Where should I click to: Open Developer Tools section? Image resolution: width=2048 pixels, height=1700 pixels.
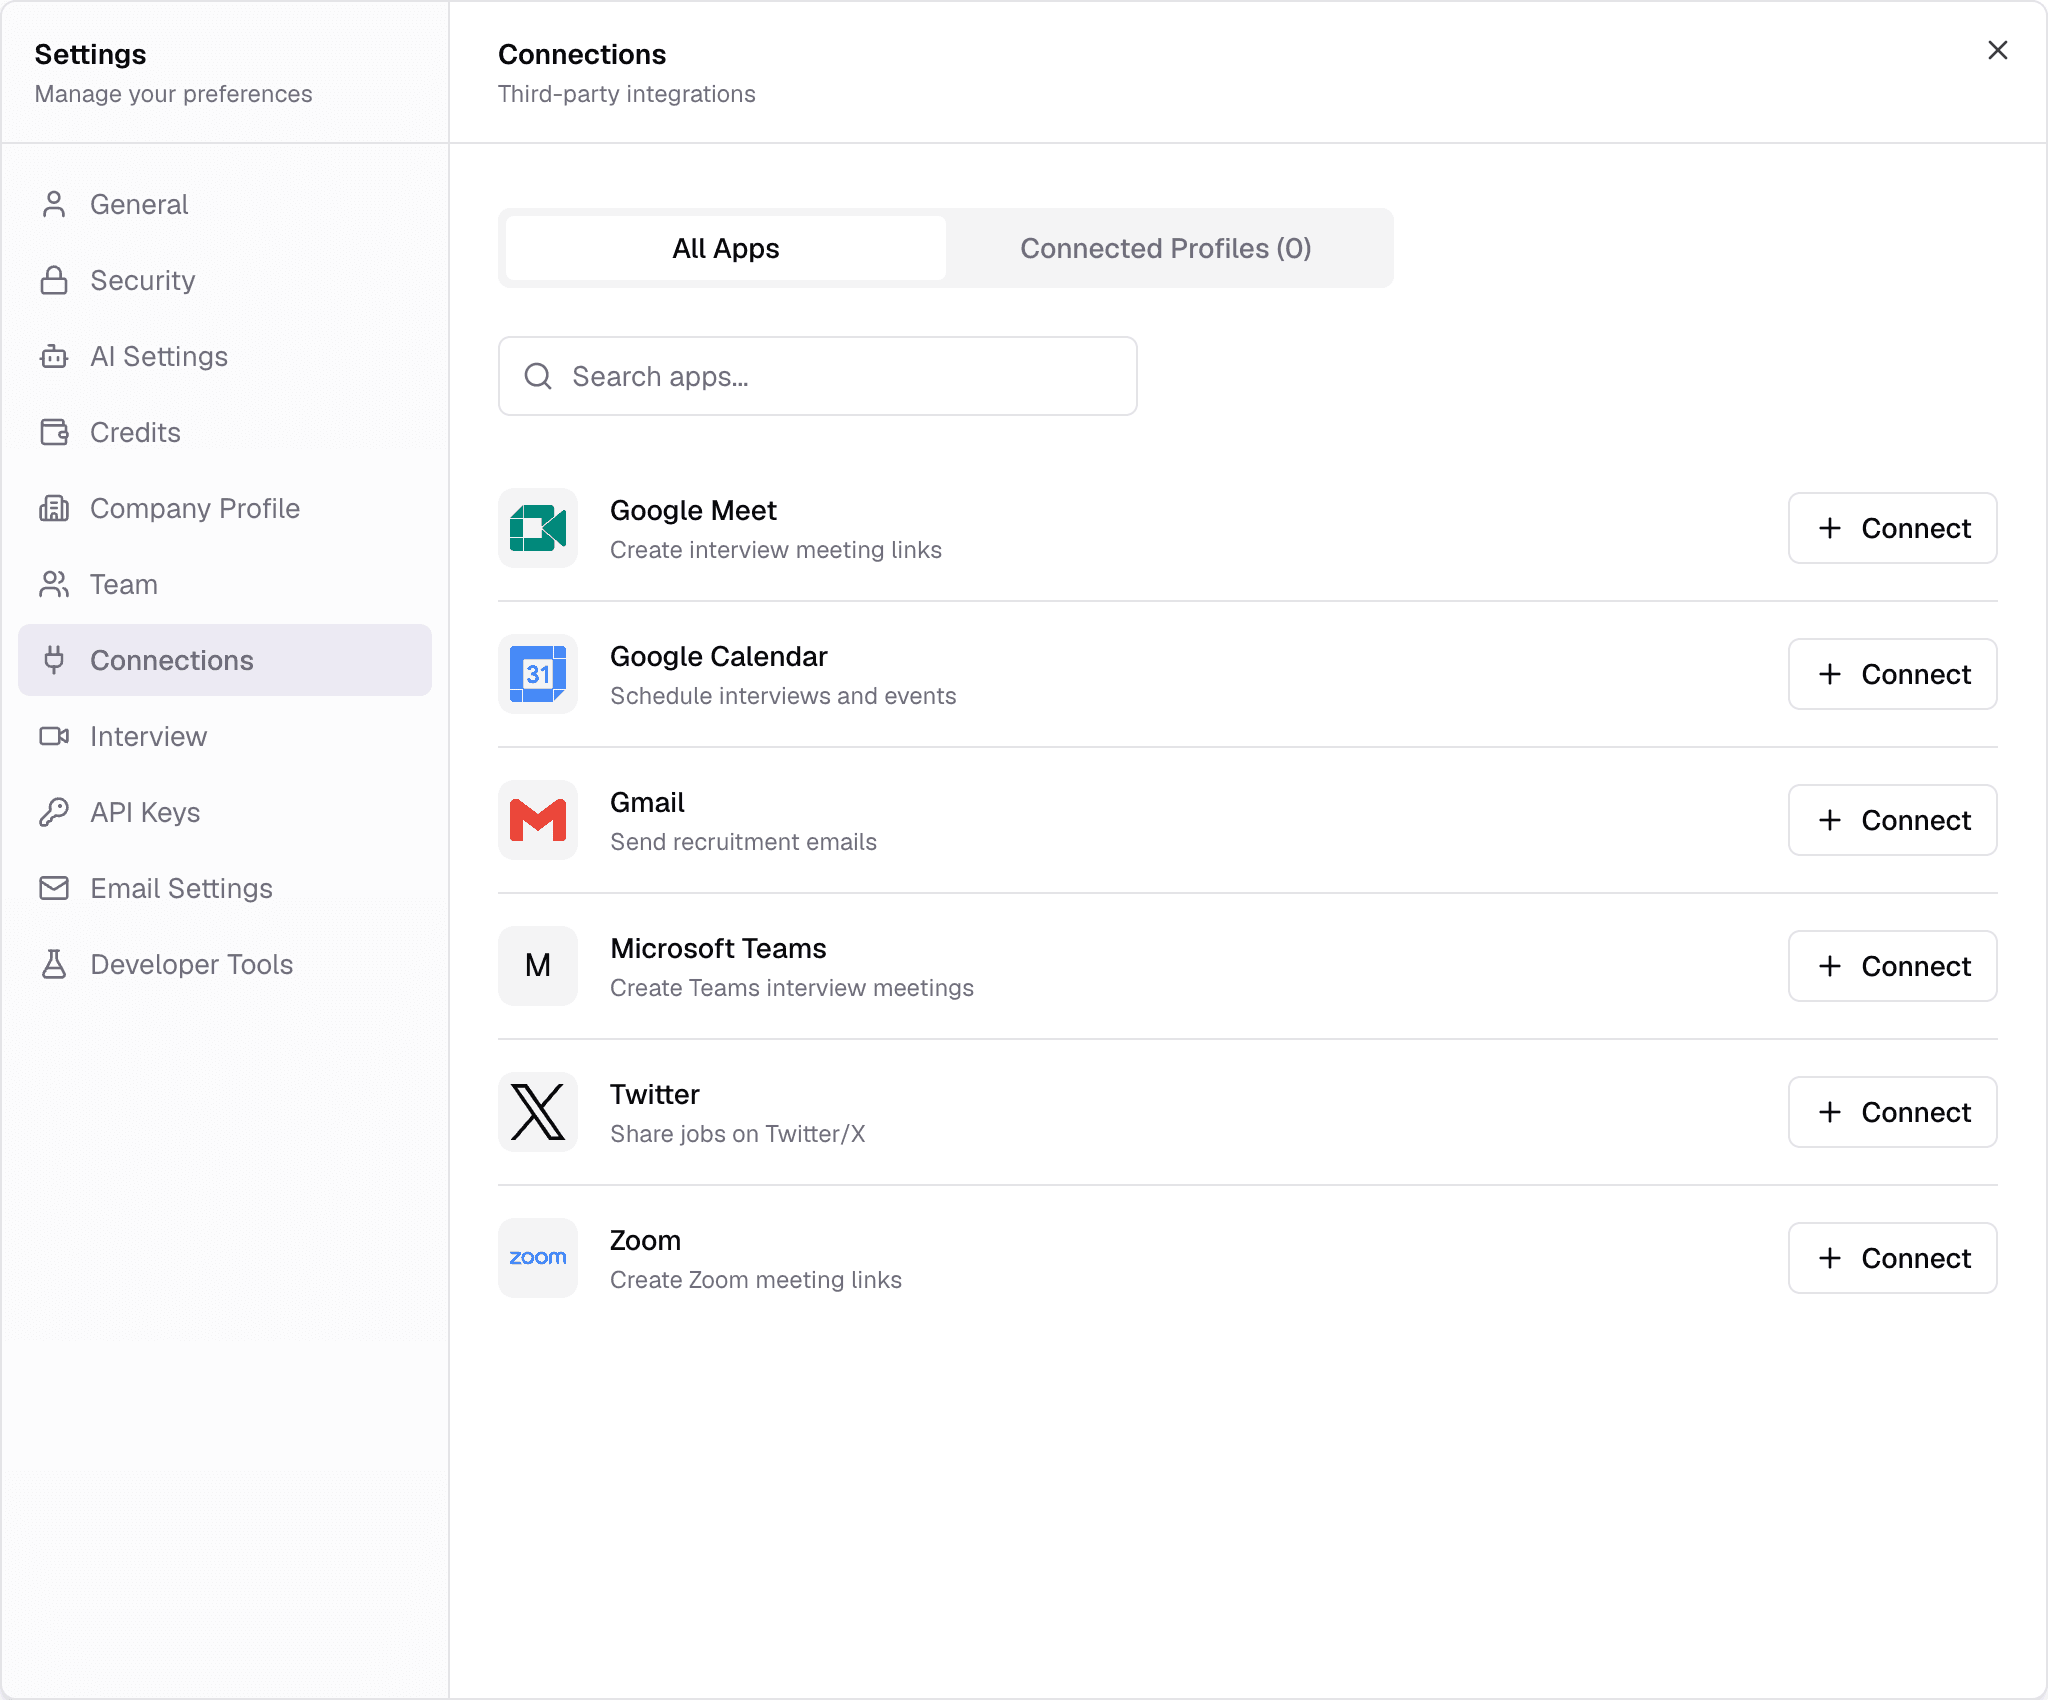[x=225, y=964]
